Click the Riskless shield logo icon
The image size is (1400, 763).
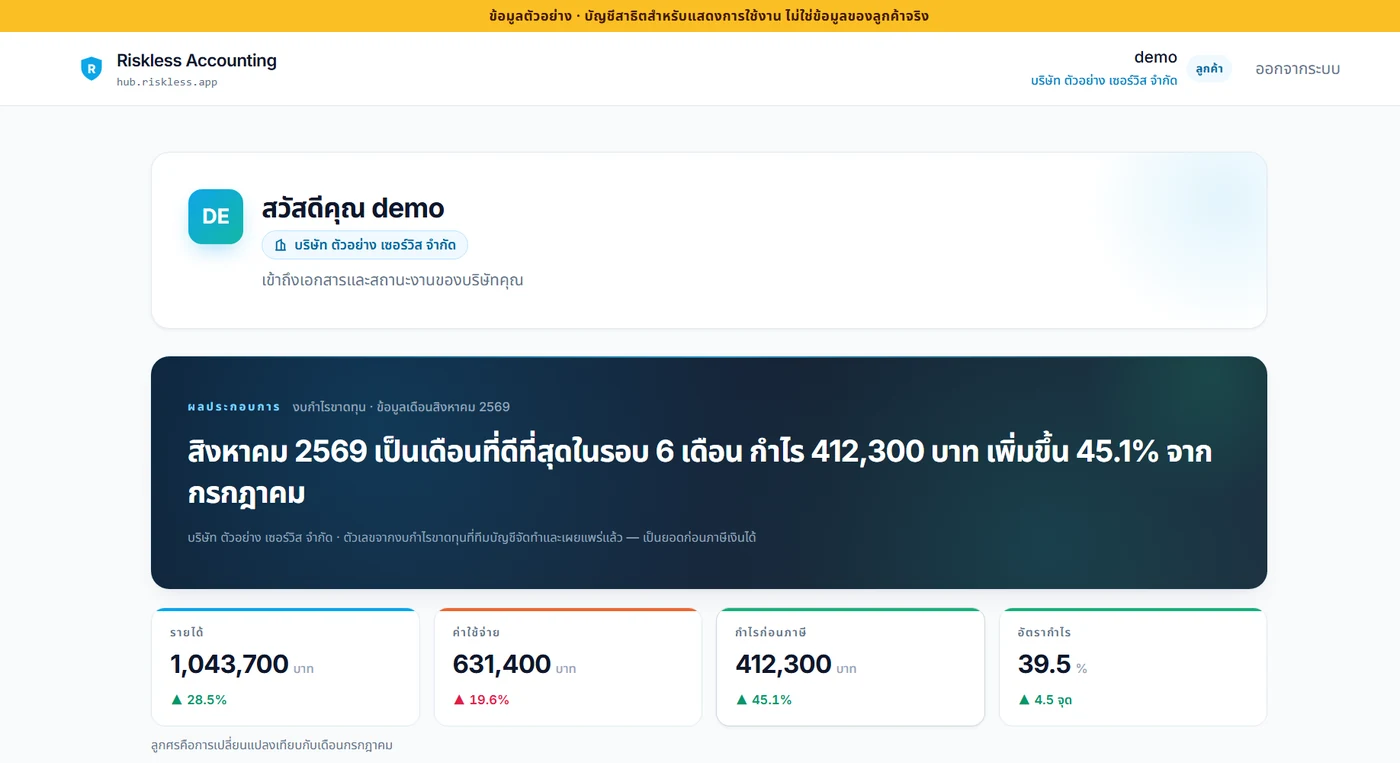[91, 69]
